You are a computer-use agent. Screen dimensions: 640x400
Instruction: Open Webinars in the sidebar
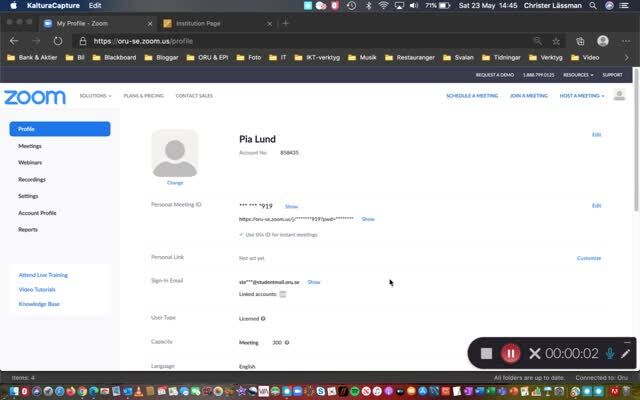(30, 162)
